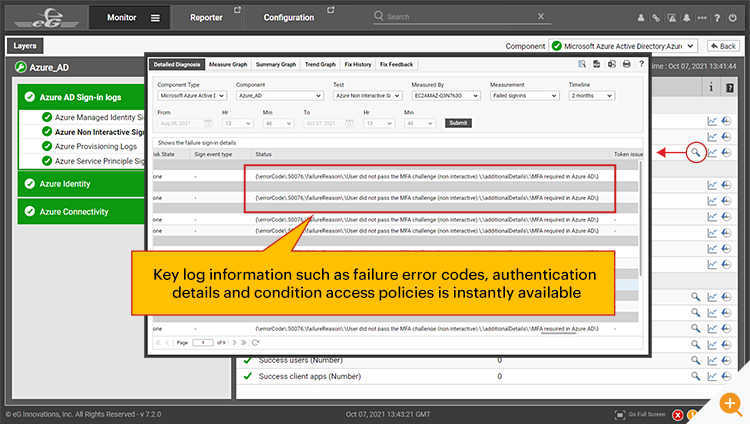The image size is (750, 424).
Task: Open the Configuration menu
Action: (x=289, y=18)
